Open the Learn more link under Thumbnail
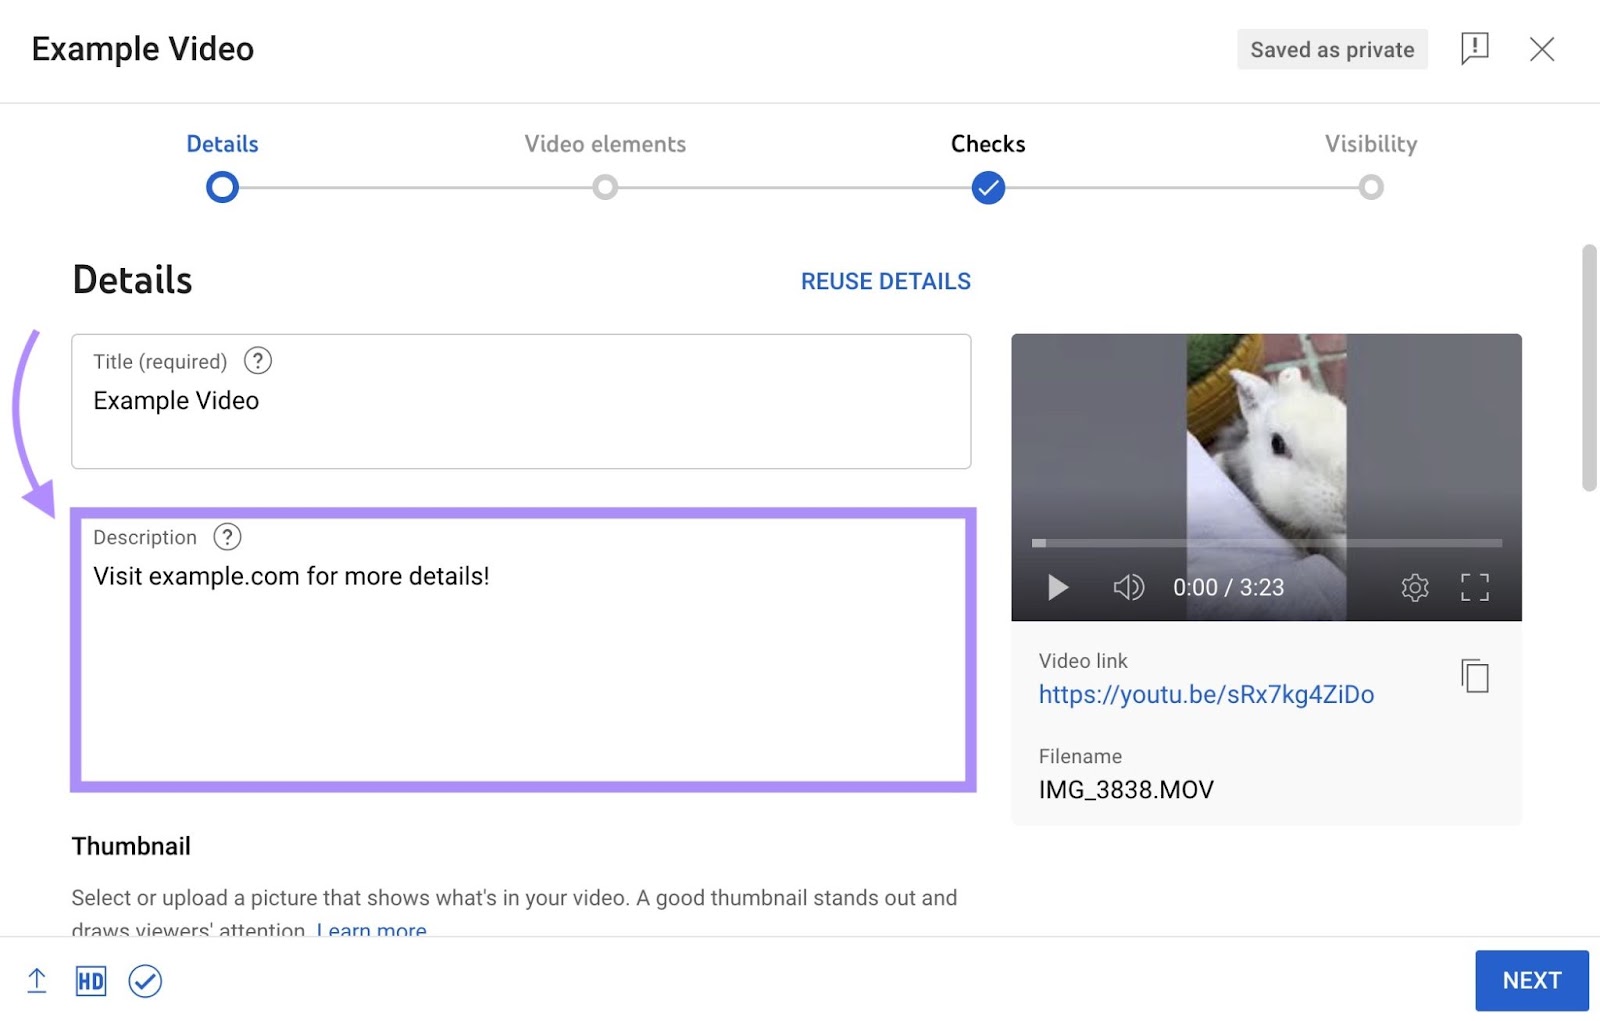Screen dimensions: 1600x1021 [x=370, y=929]
